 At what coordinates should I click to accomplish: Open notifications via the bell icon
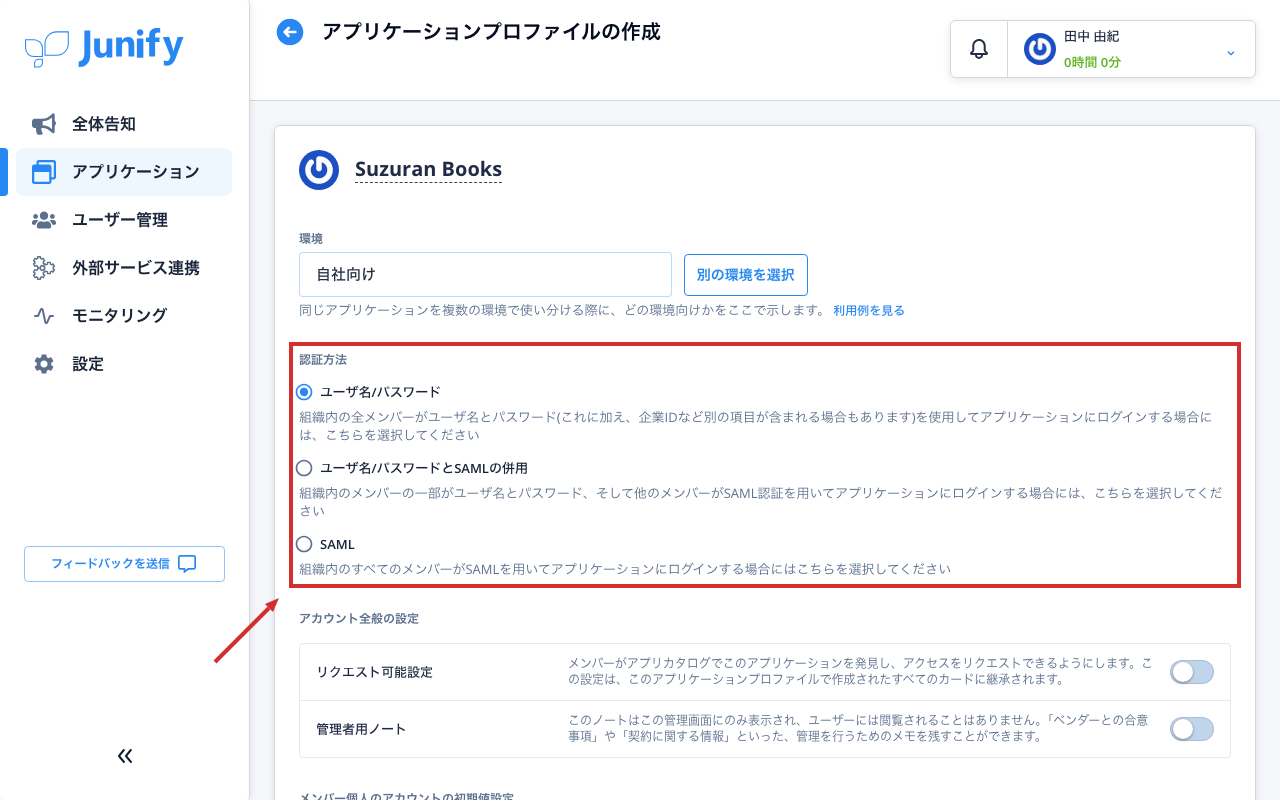point(979,49)
